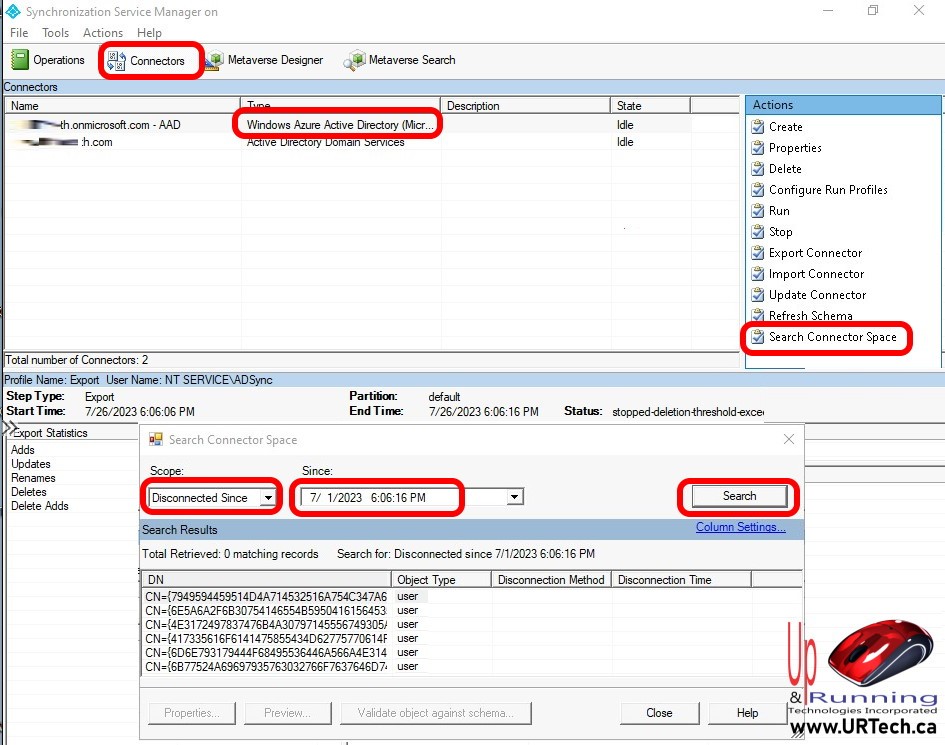
Task: Click the Refresh Schema icon
Action: click(758, 316)
